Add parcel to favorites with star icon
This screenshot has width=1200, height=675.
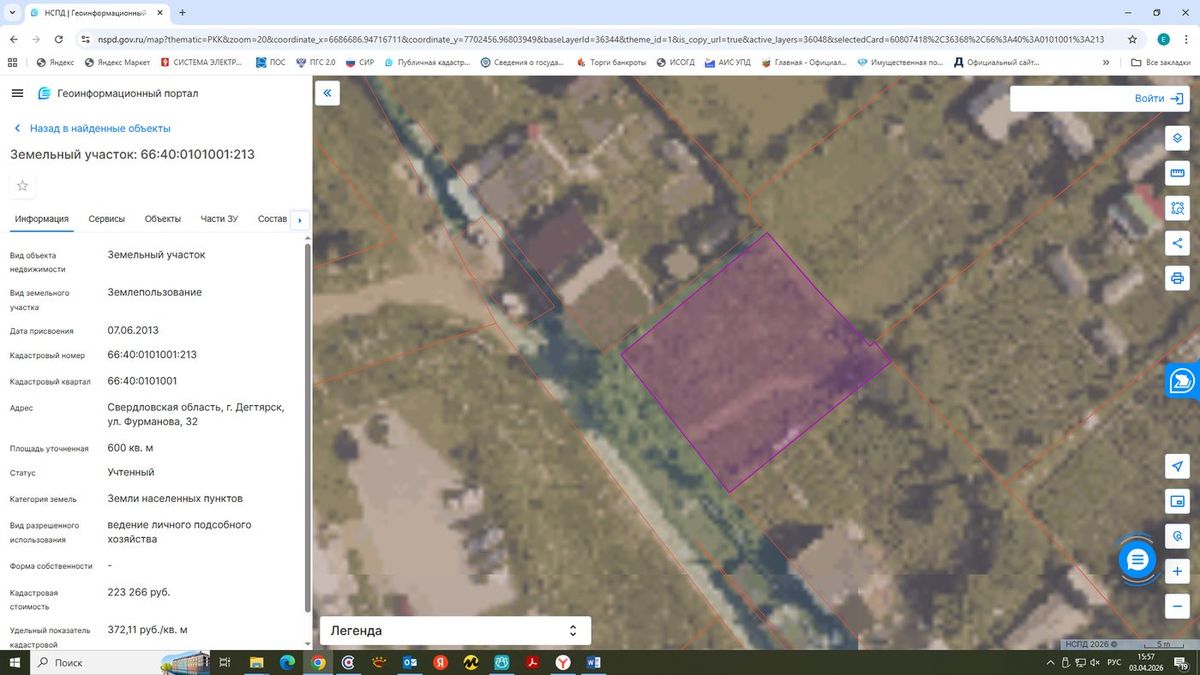tap(23, 186)
